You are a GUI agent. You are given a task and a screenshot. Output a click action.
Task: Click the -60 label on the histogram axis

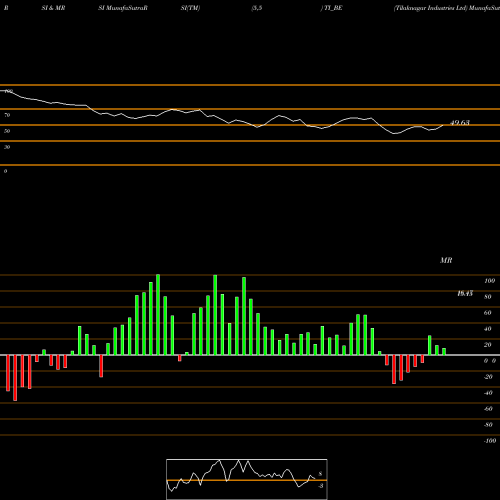[488, 409]
